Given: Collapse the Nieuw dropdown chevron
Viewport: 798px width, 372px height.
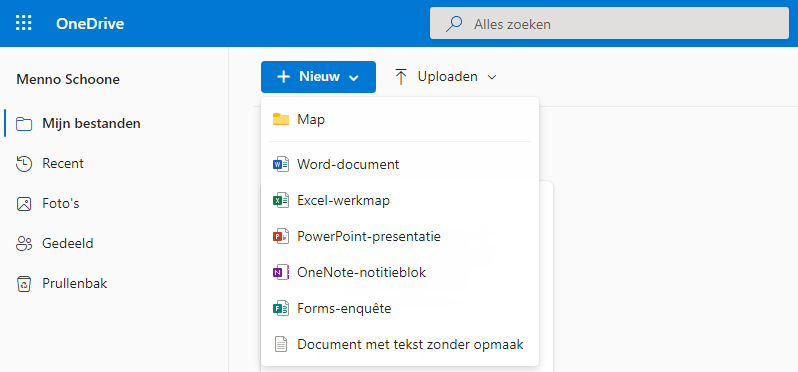Looking at the screenshot, I should tap(354, 77).
